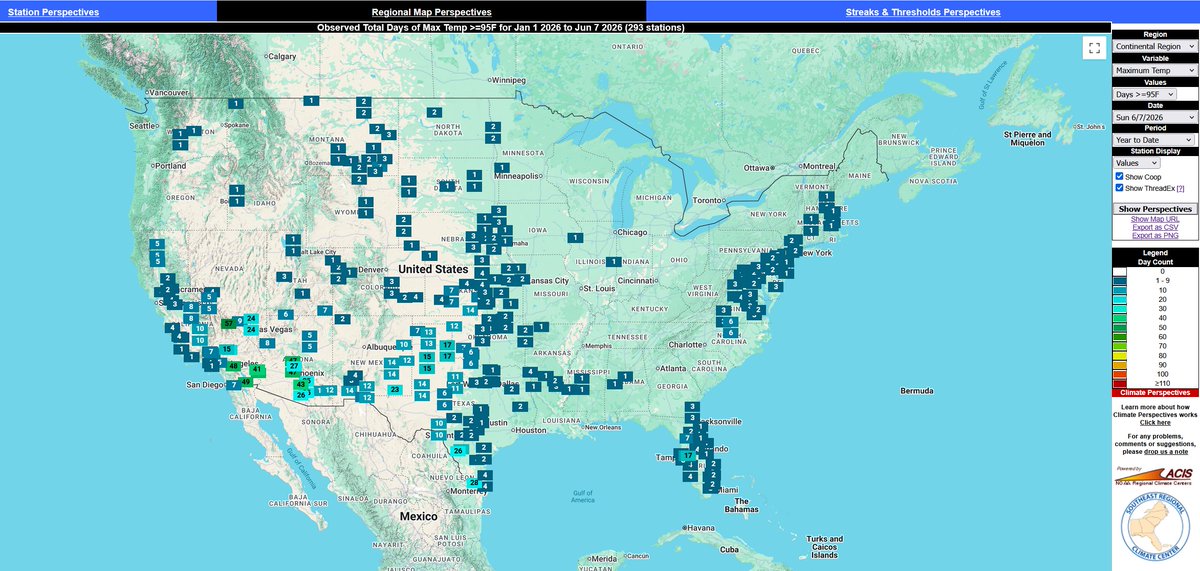This screenshot has width=1200, height=571.
Task: Open the ACIS logo link
Action: (x=1155, y=475)
